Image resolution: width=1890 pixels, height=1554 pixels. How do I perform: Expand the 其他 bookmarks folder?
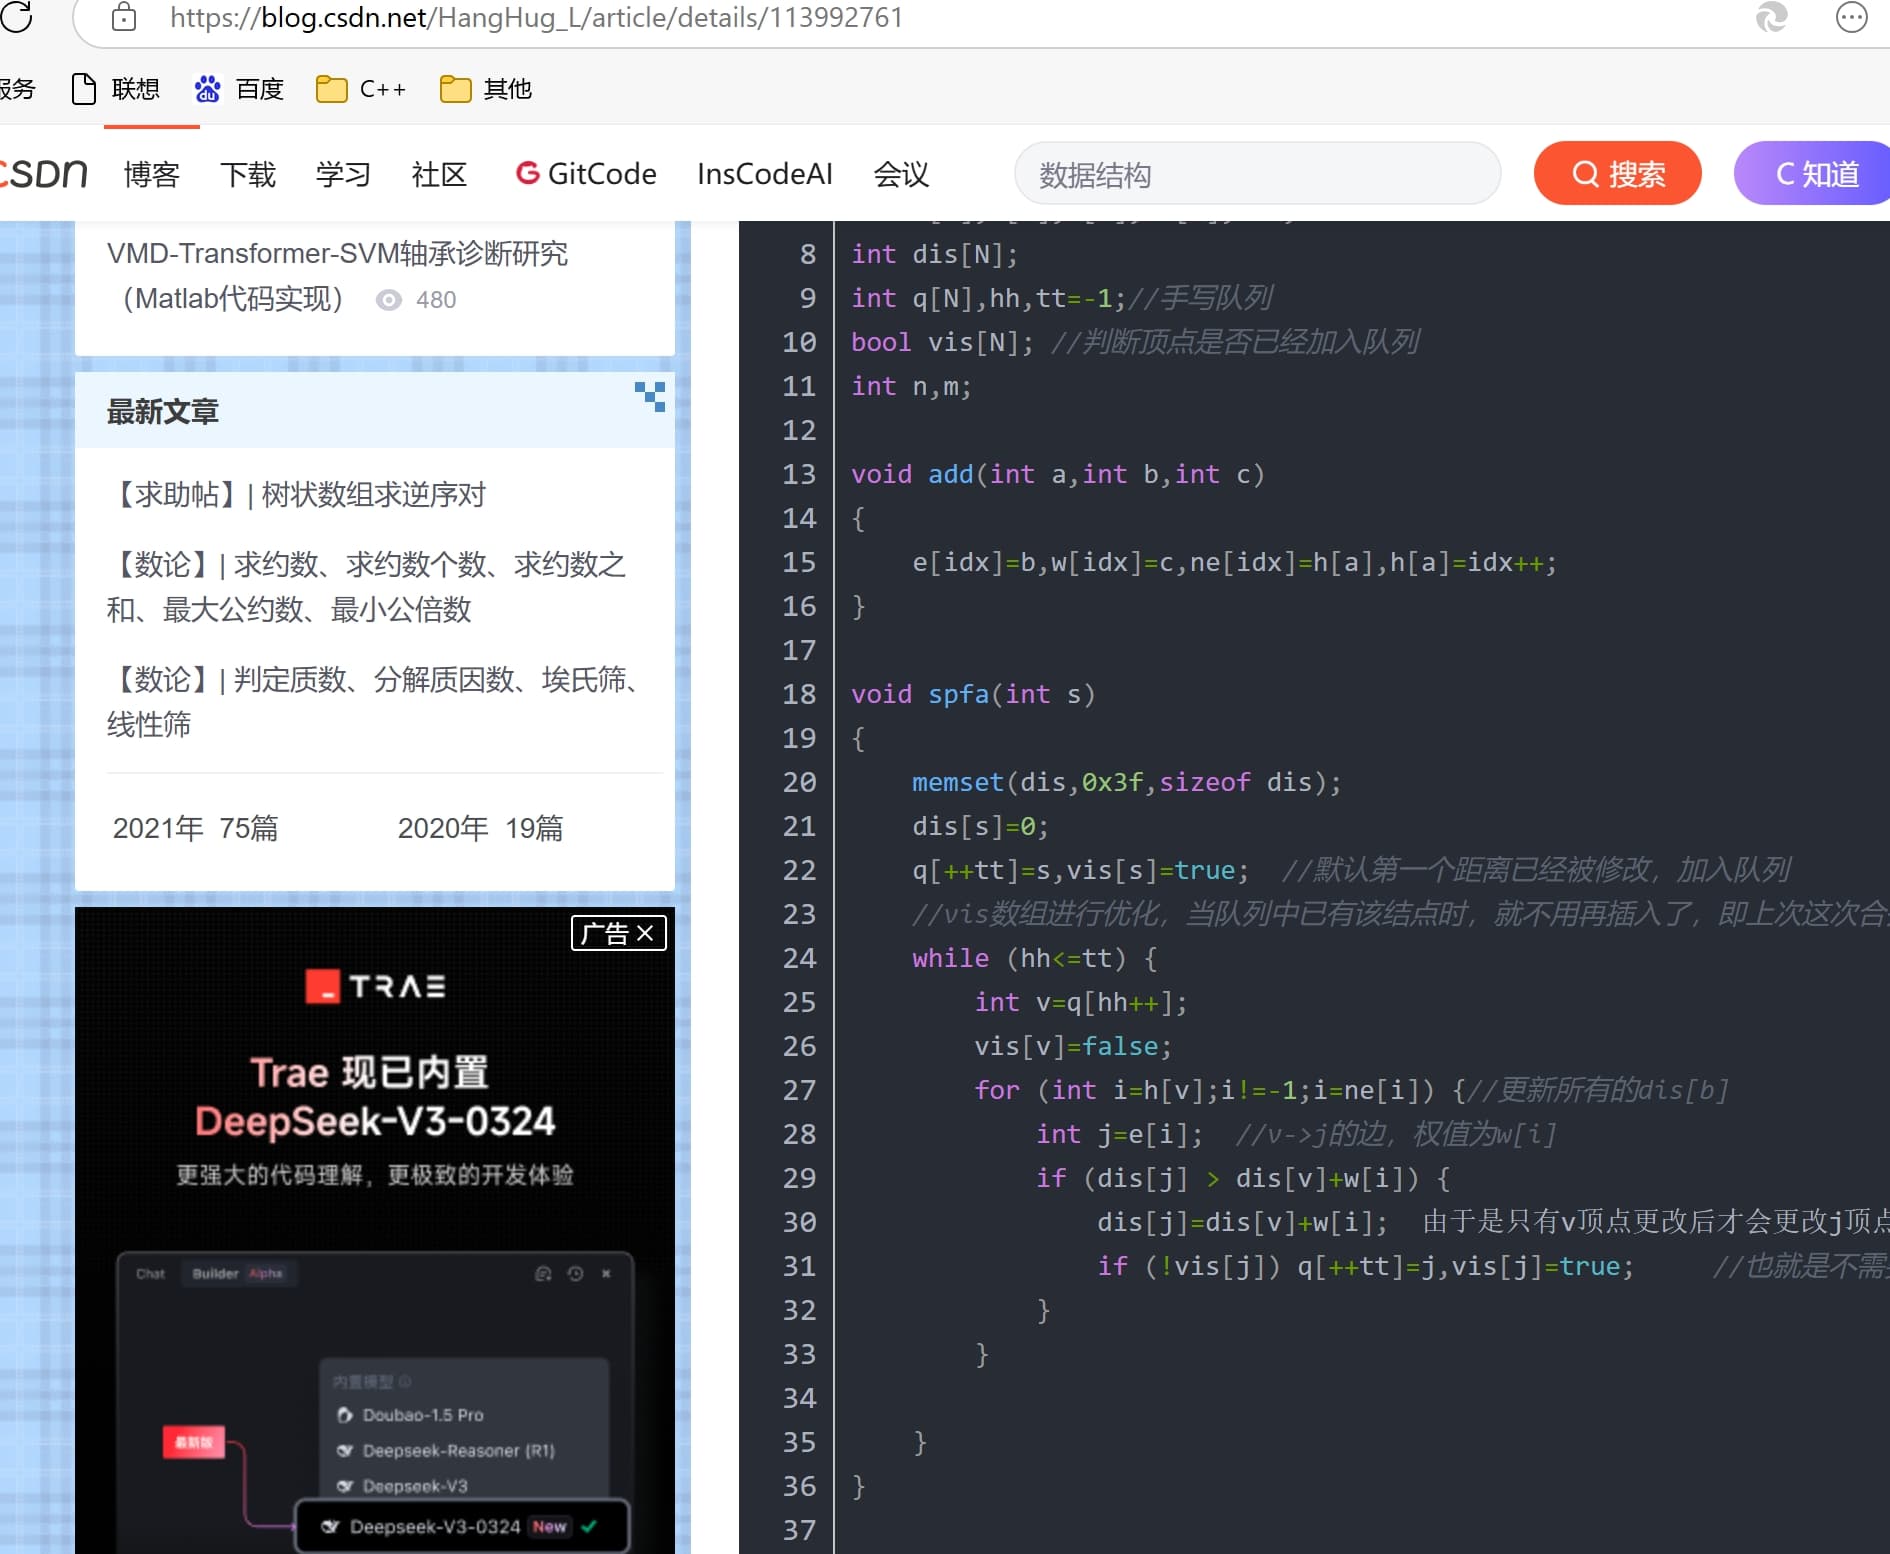(486, 89)
